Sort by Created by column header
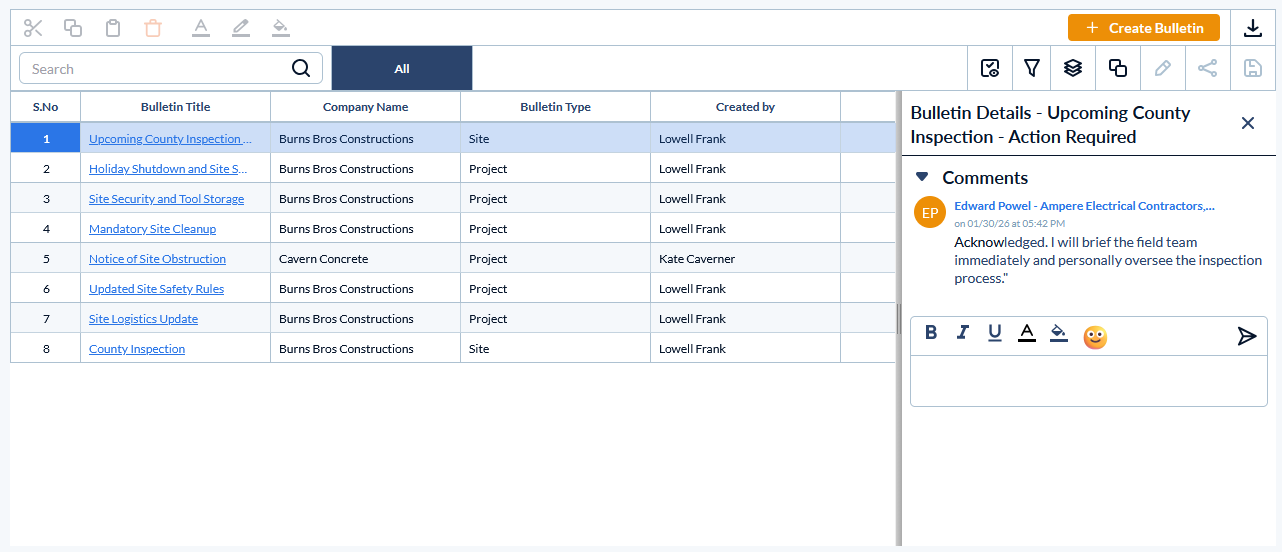 coord(746,107)
